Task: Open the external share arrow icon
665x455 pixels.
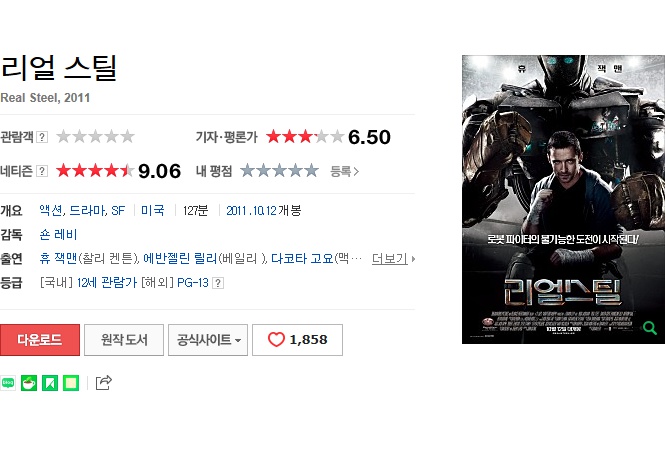Action: pyautogui.click(x=103, y=382)
